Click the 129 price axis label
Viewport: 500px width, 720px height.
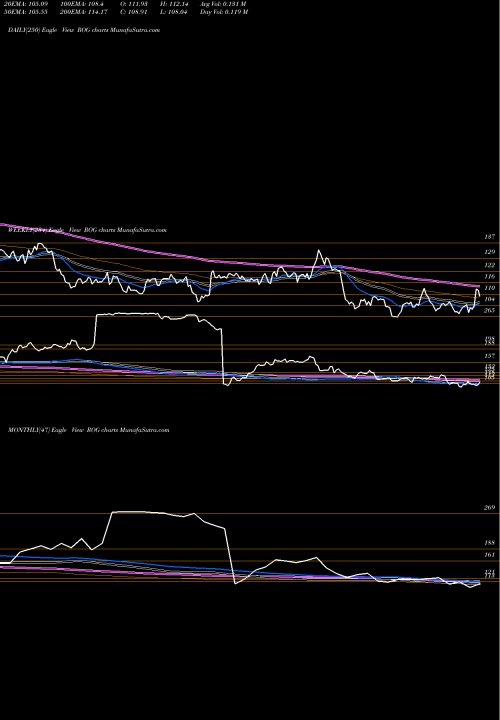(x=489, y=252)
